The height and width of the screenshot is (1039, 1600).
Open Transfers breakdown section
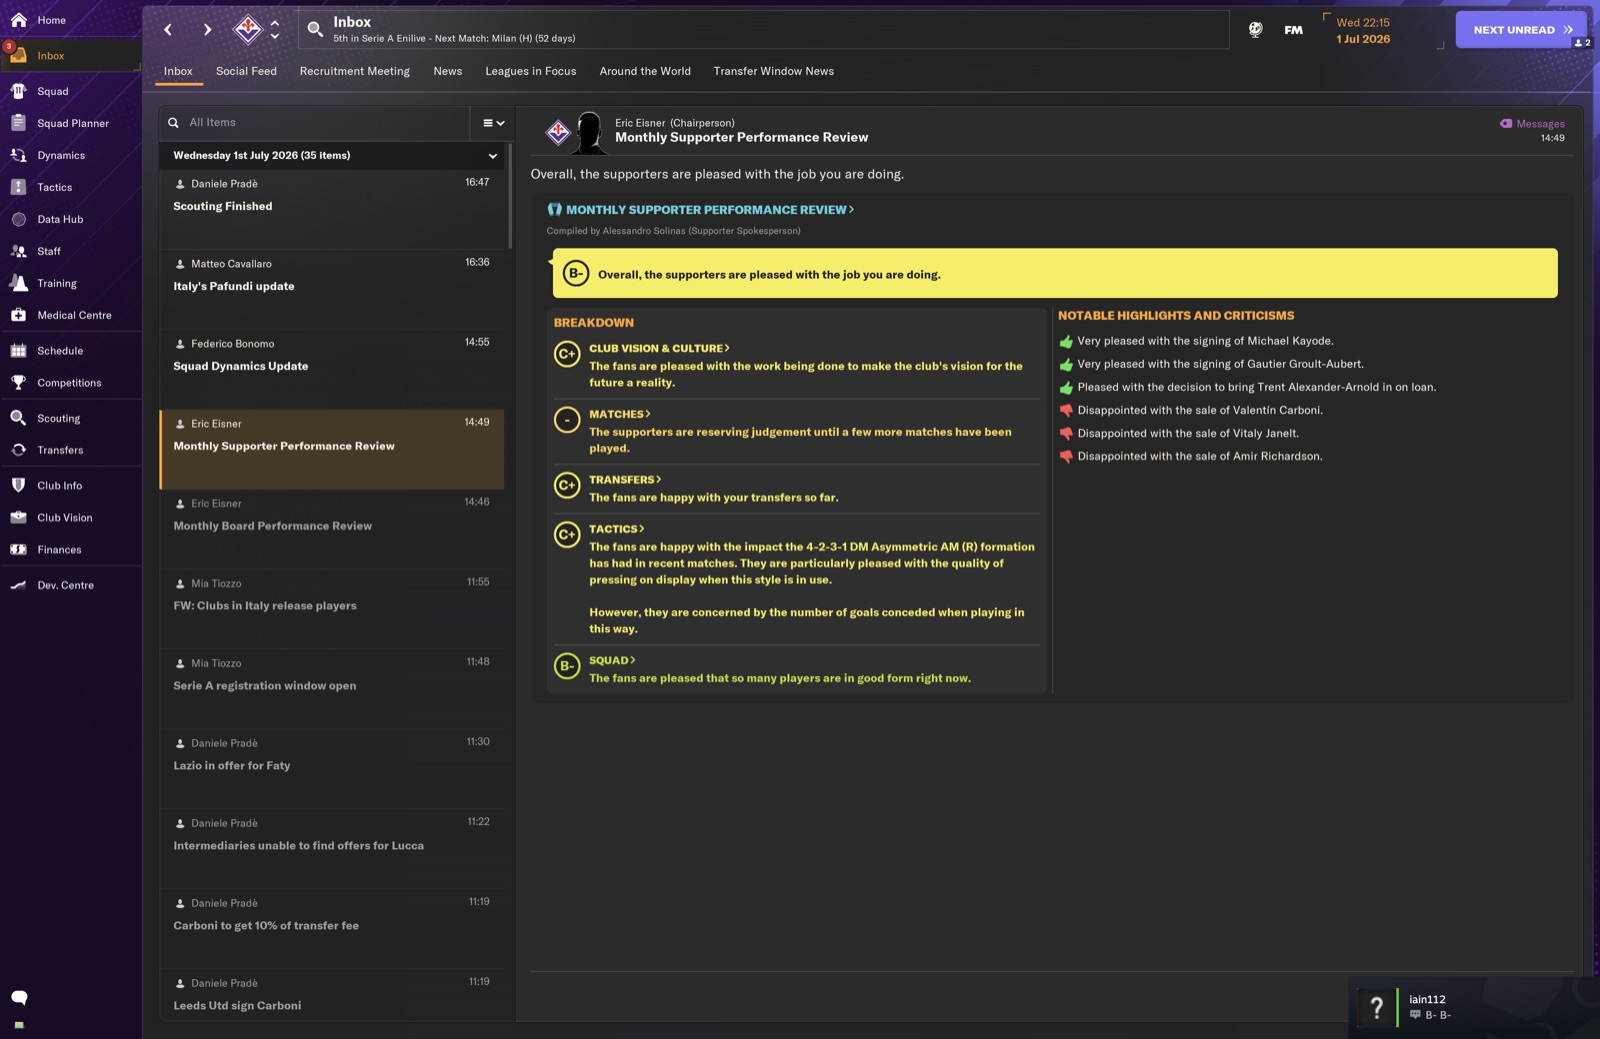pos(625,480)
